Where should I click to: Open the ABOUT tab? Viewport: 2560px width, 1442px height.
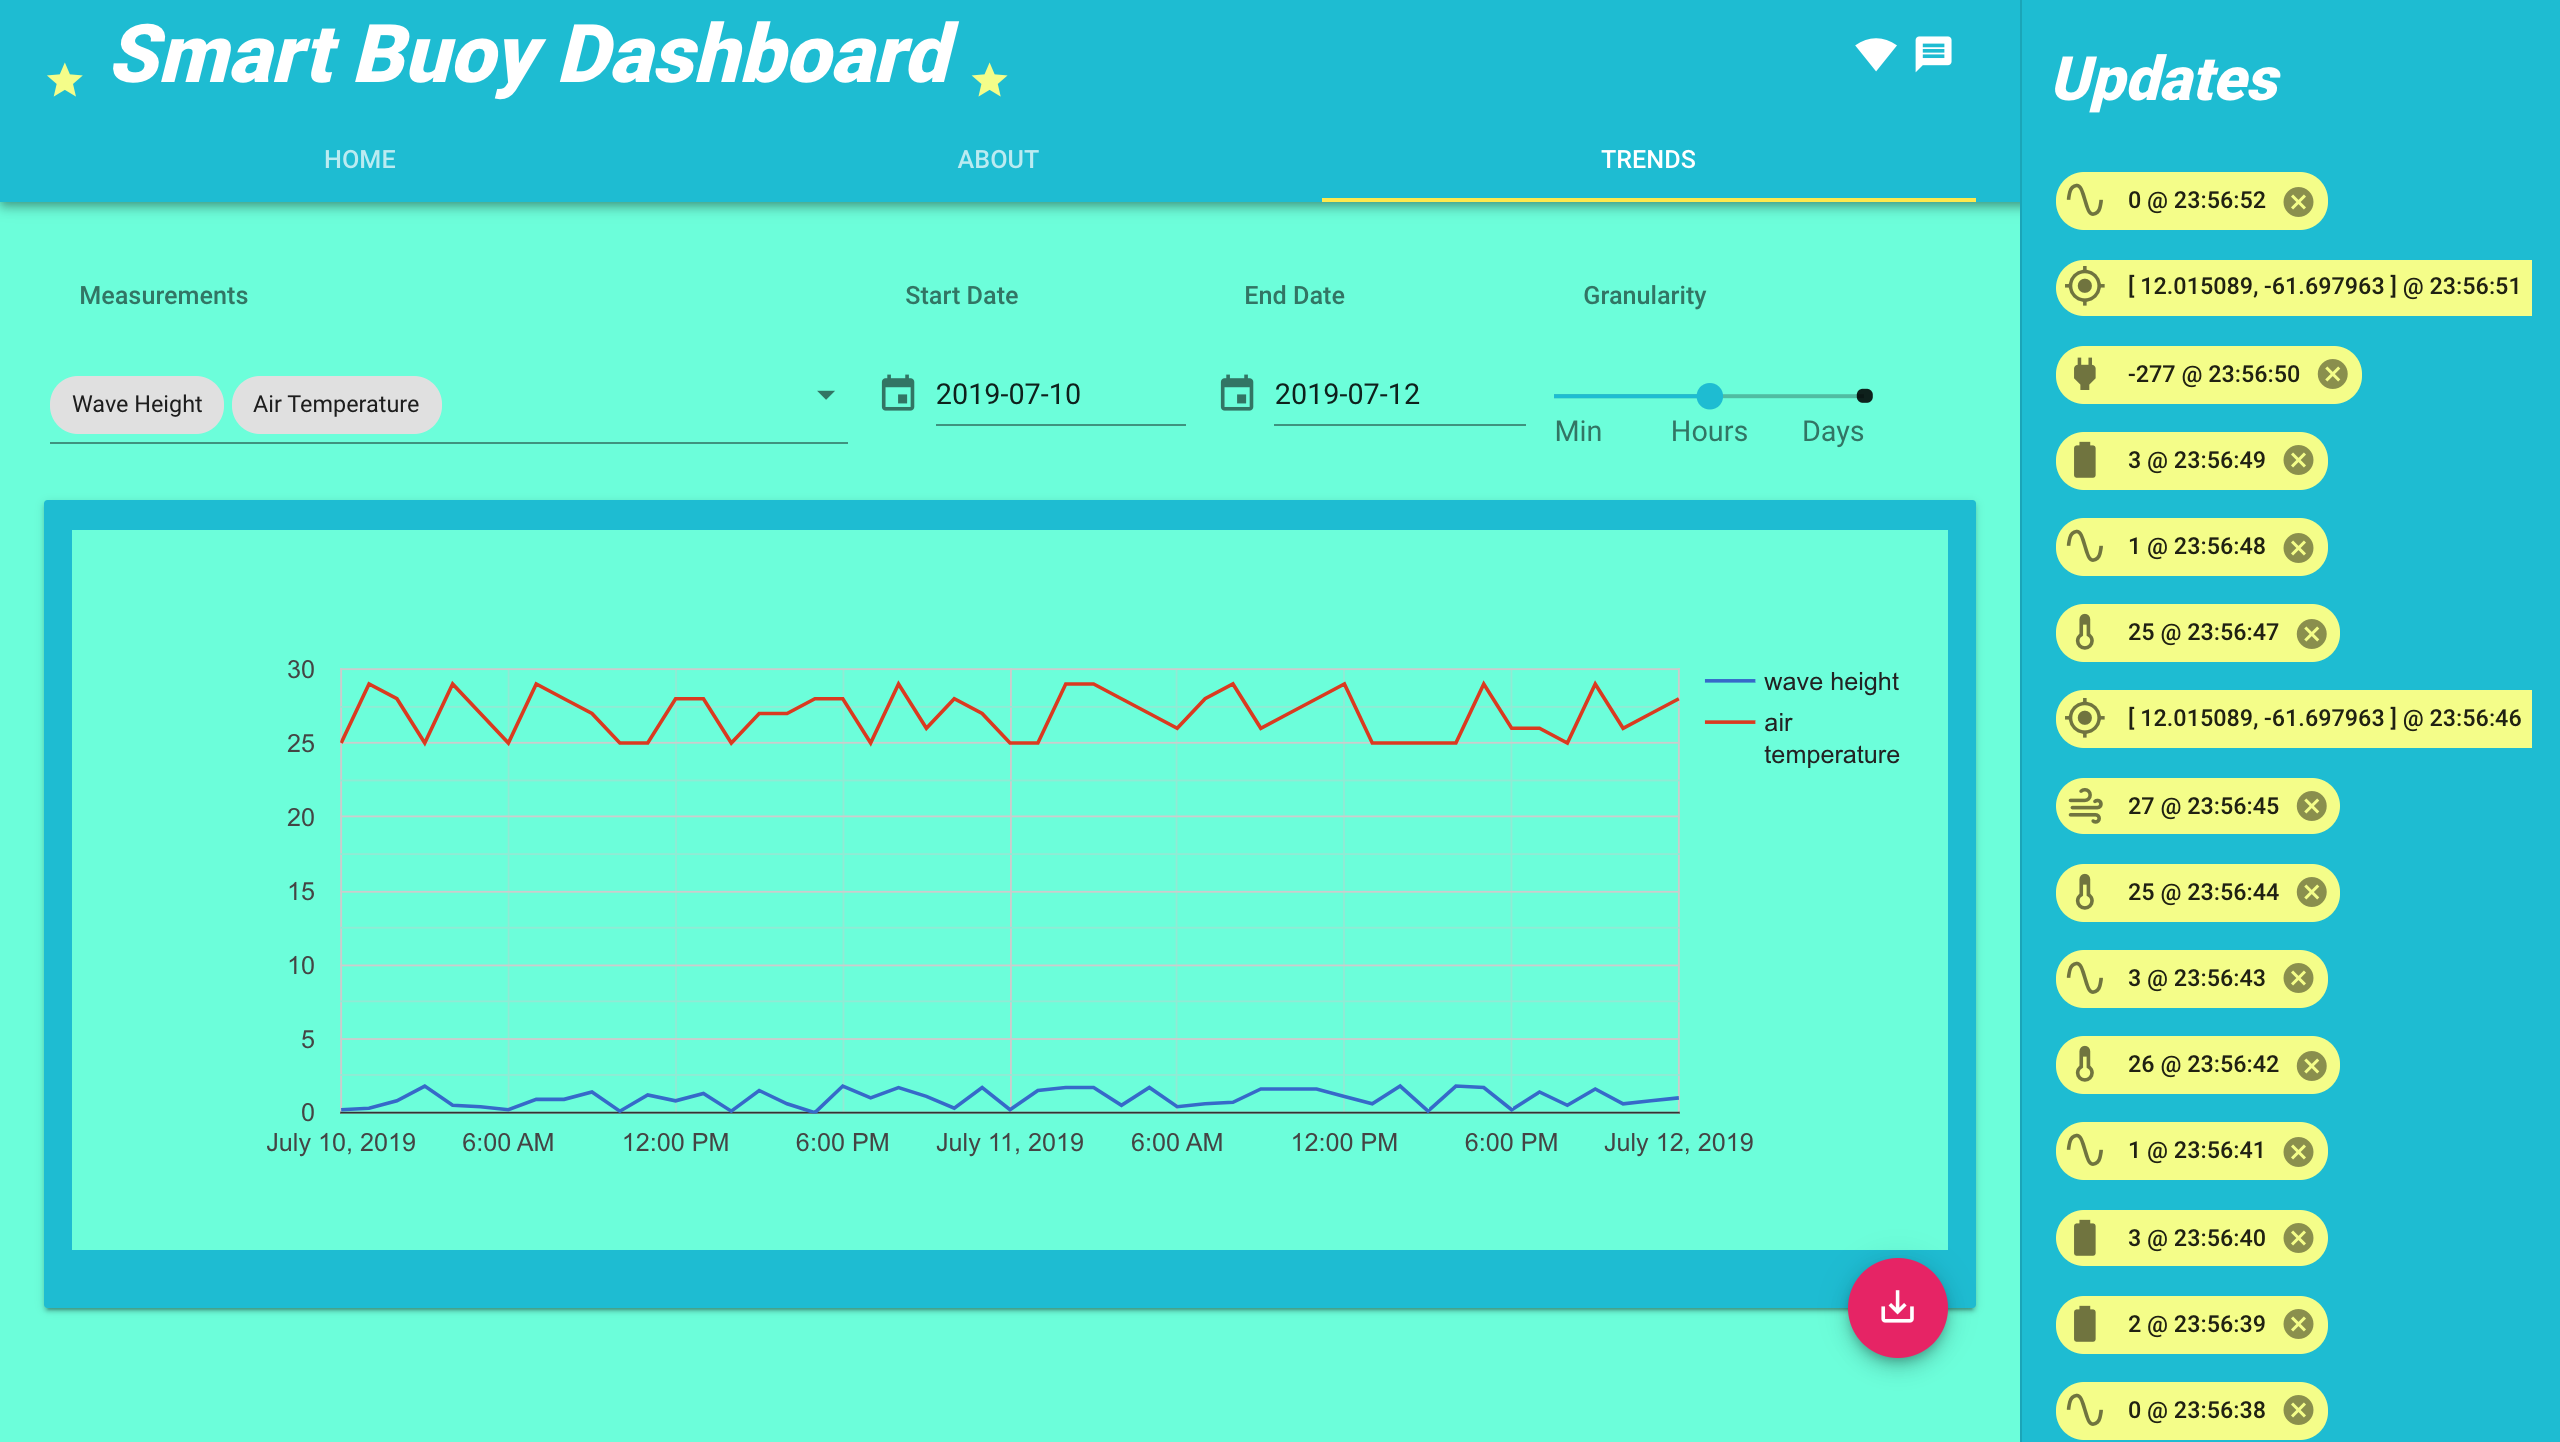tap(998, 158)
